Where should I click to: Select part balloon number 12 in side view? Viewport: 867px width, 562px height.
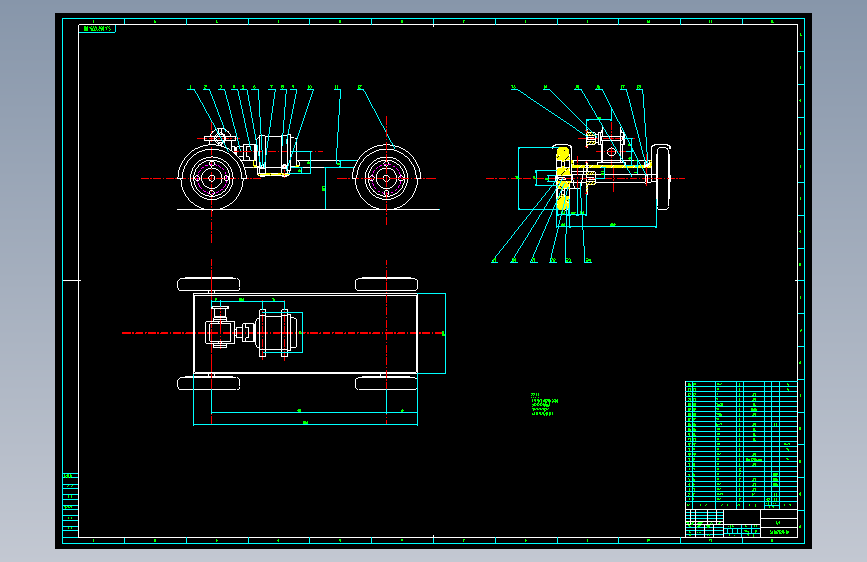point(360,87)
